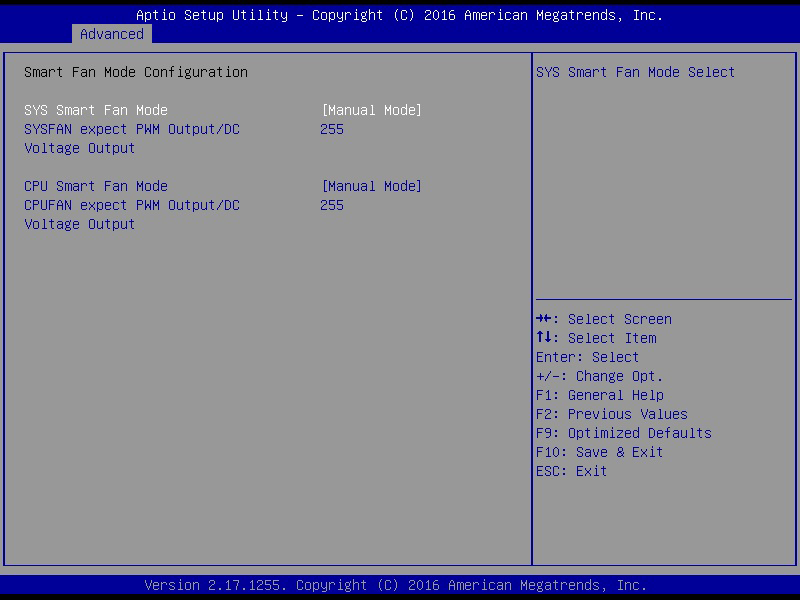Viewport: 800px width, 600px height.
Task: Open the Advanced tab
Action: point(112,34)
